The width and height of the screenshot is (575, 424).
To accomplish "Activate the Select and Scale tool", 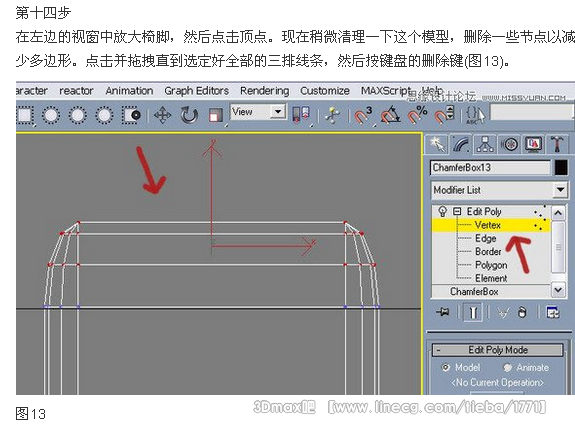I will point(216,116).
